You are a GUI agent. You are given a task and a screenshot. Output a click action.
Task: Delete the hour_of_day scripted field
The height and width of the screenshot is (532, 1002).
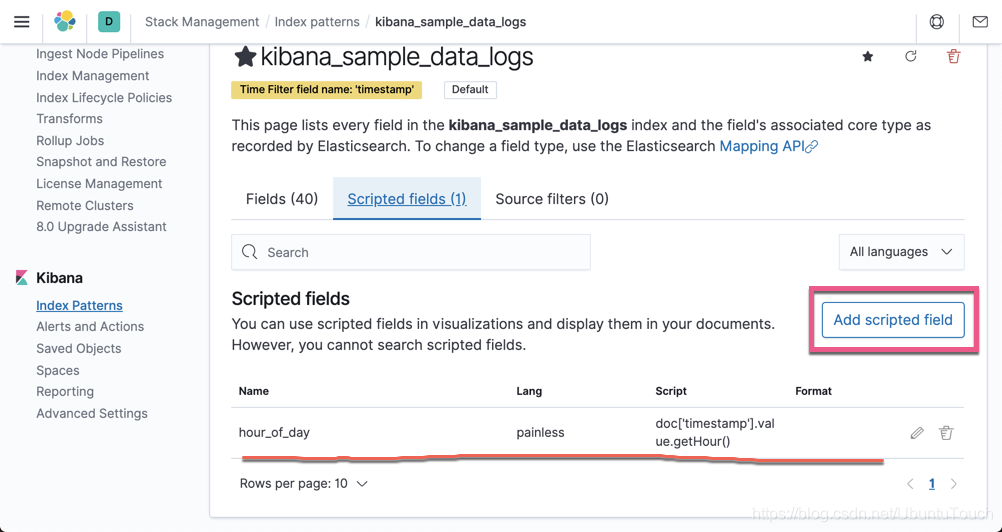tap(946, 433)
